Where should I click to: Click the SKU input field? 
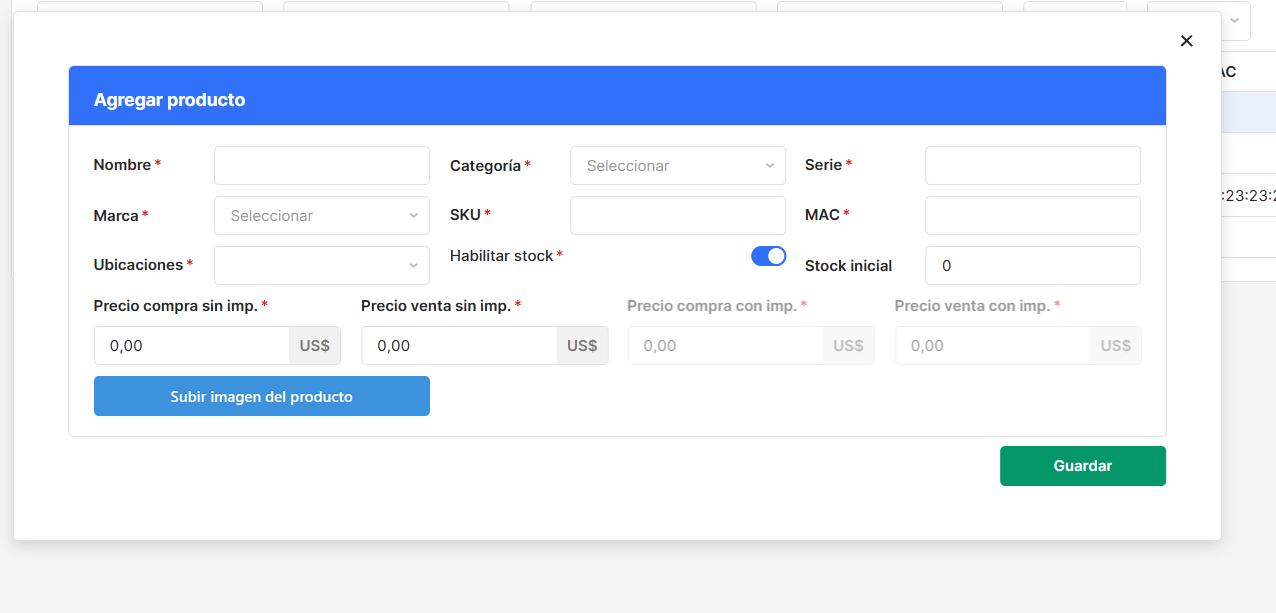(x=678, y=215)
